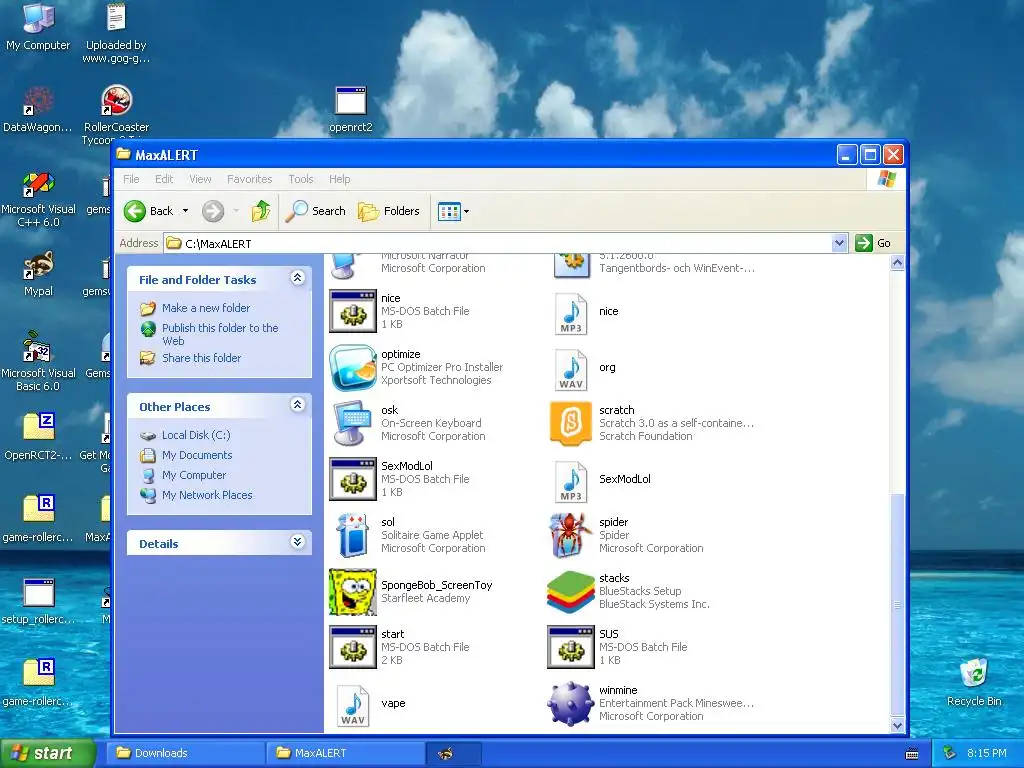Image resolution: width=1024 pixels, height=768 pixels.
Task: Click the Forward arrow toolbar icon
Action: pos(213,211)
